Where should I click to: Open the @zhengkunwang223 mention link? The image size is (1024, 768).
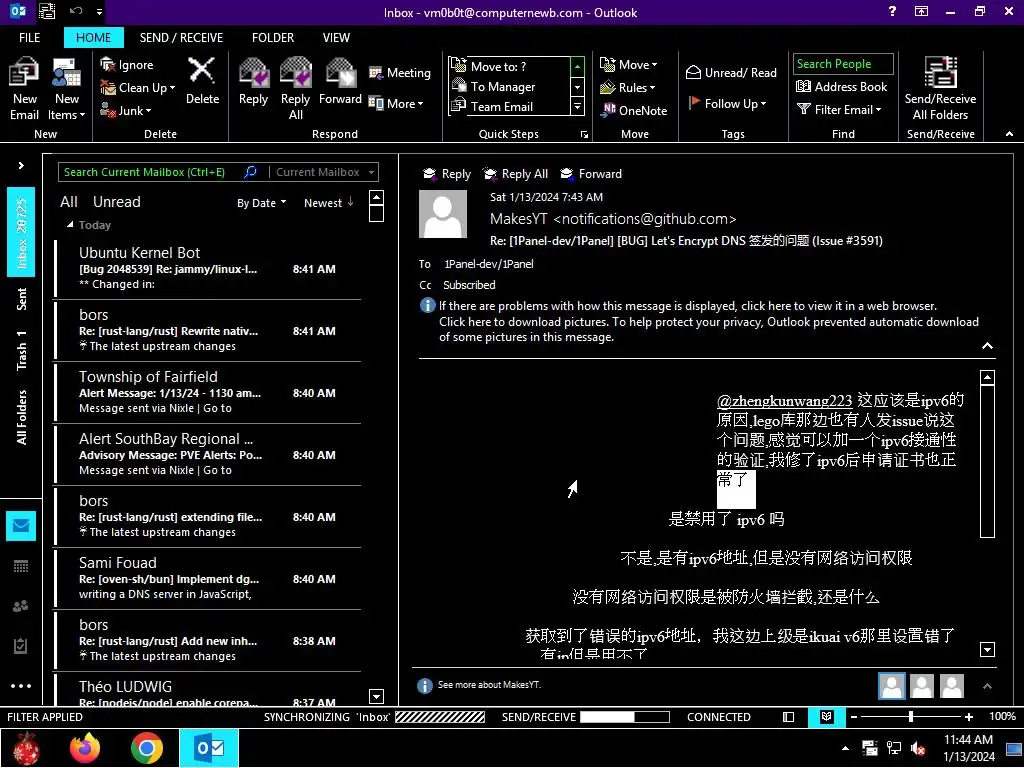point(784,400)
